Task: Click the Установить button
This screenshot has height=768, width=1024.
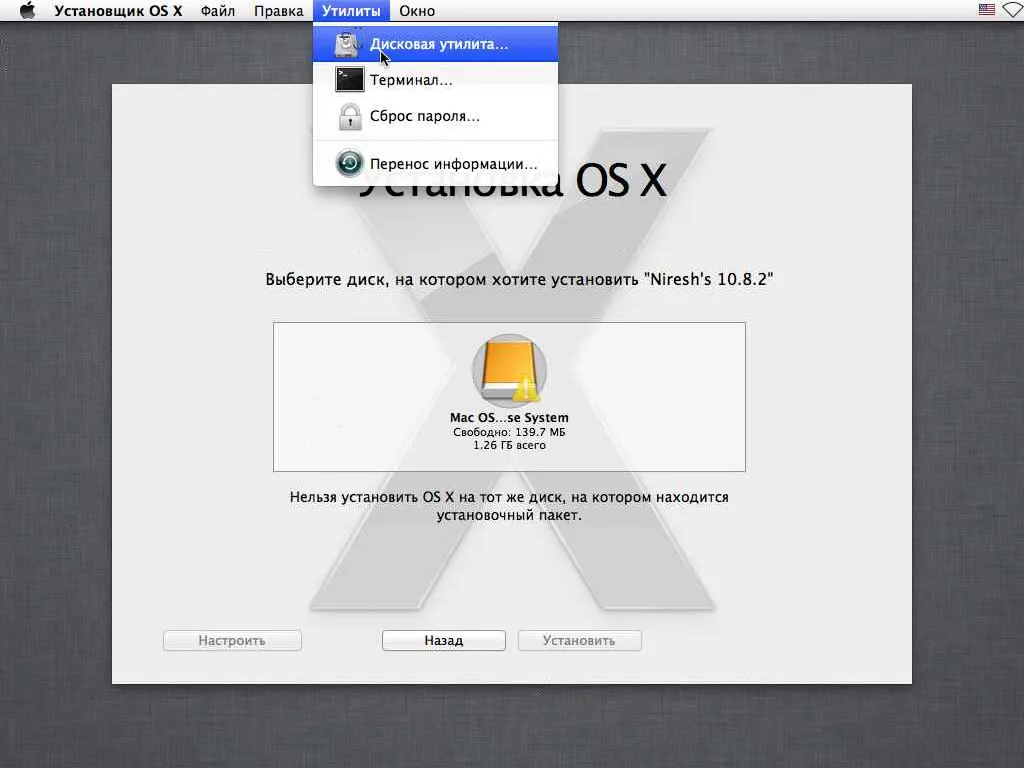Action: click(x=580, y=641)
